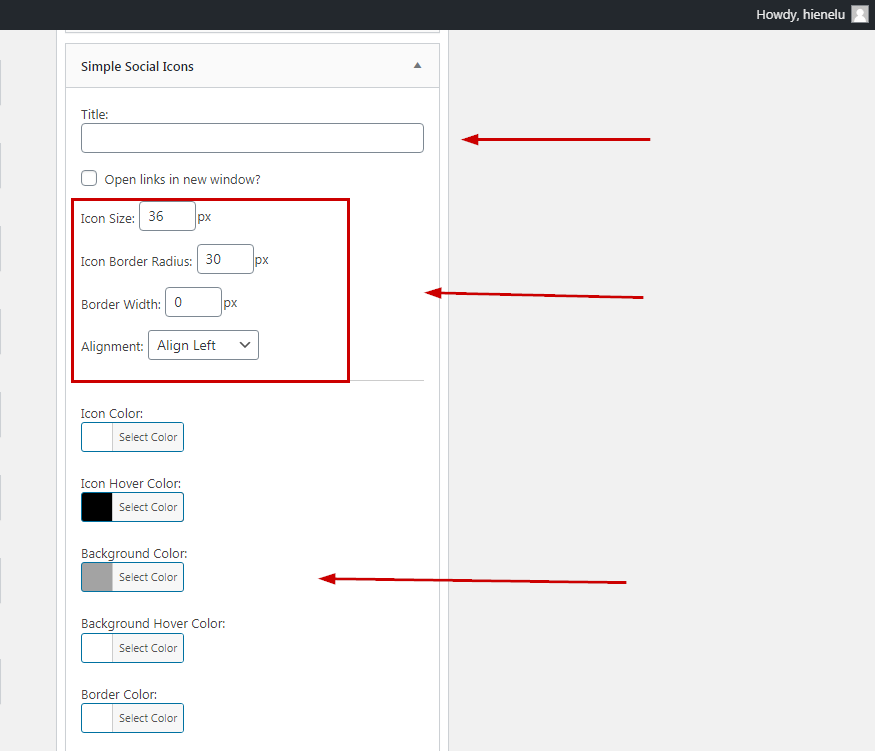Click the Title text input field

pos(252,138)
